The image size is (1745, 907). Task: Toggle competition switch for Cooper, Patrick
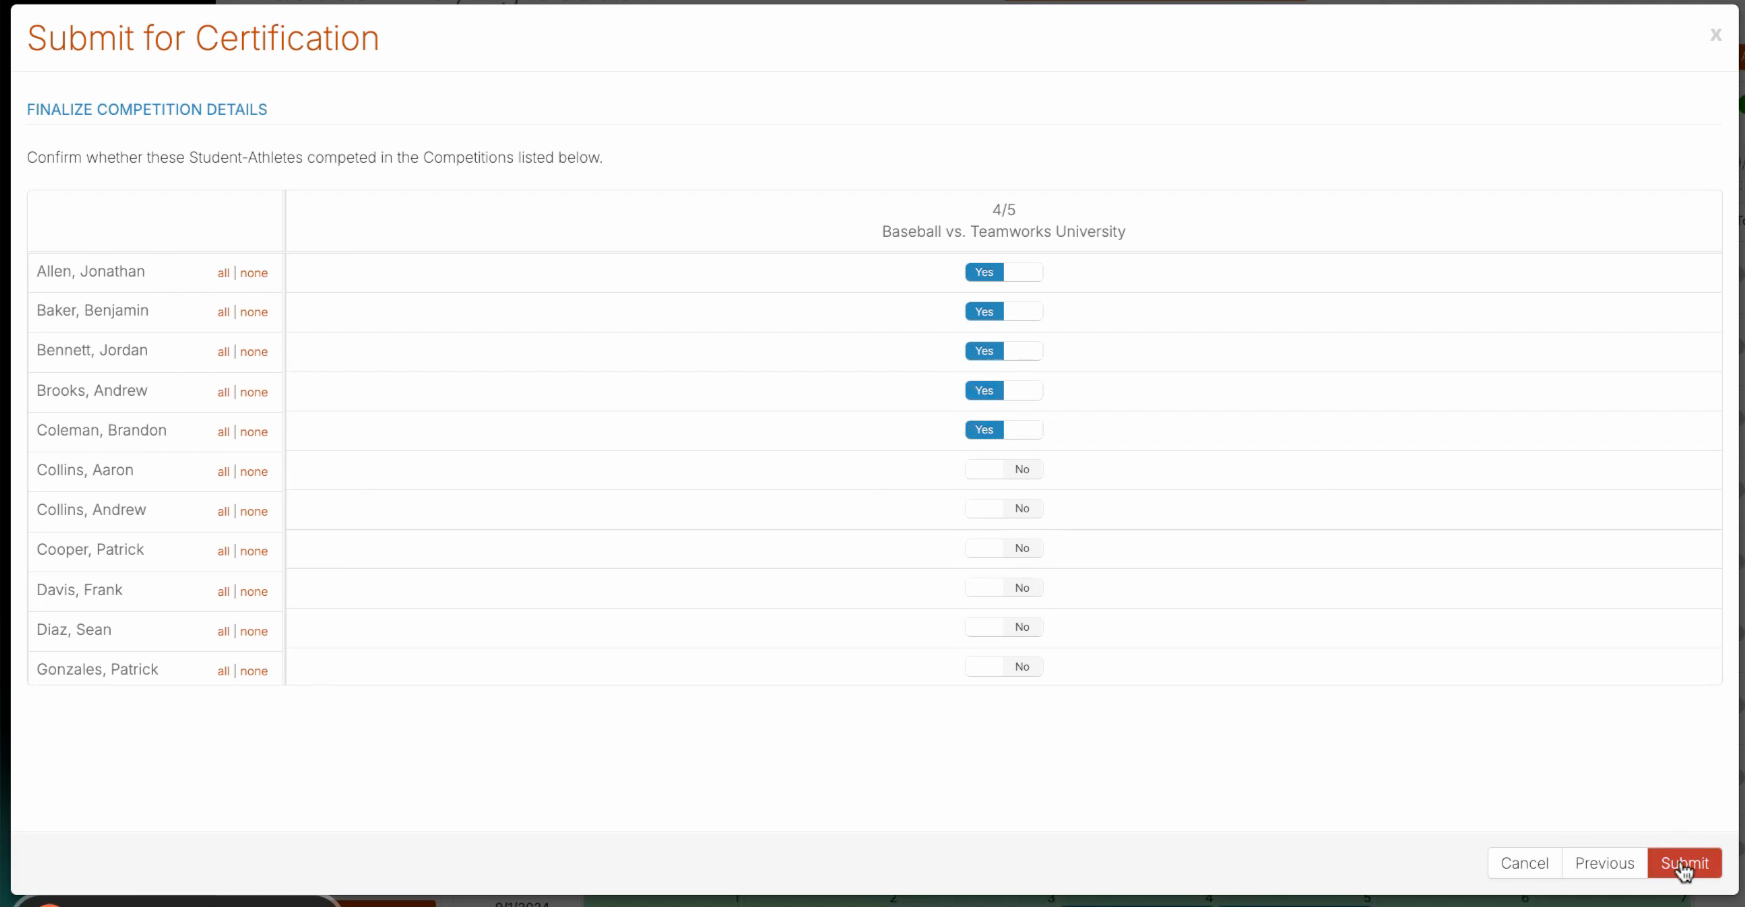click(1004, 548)
